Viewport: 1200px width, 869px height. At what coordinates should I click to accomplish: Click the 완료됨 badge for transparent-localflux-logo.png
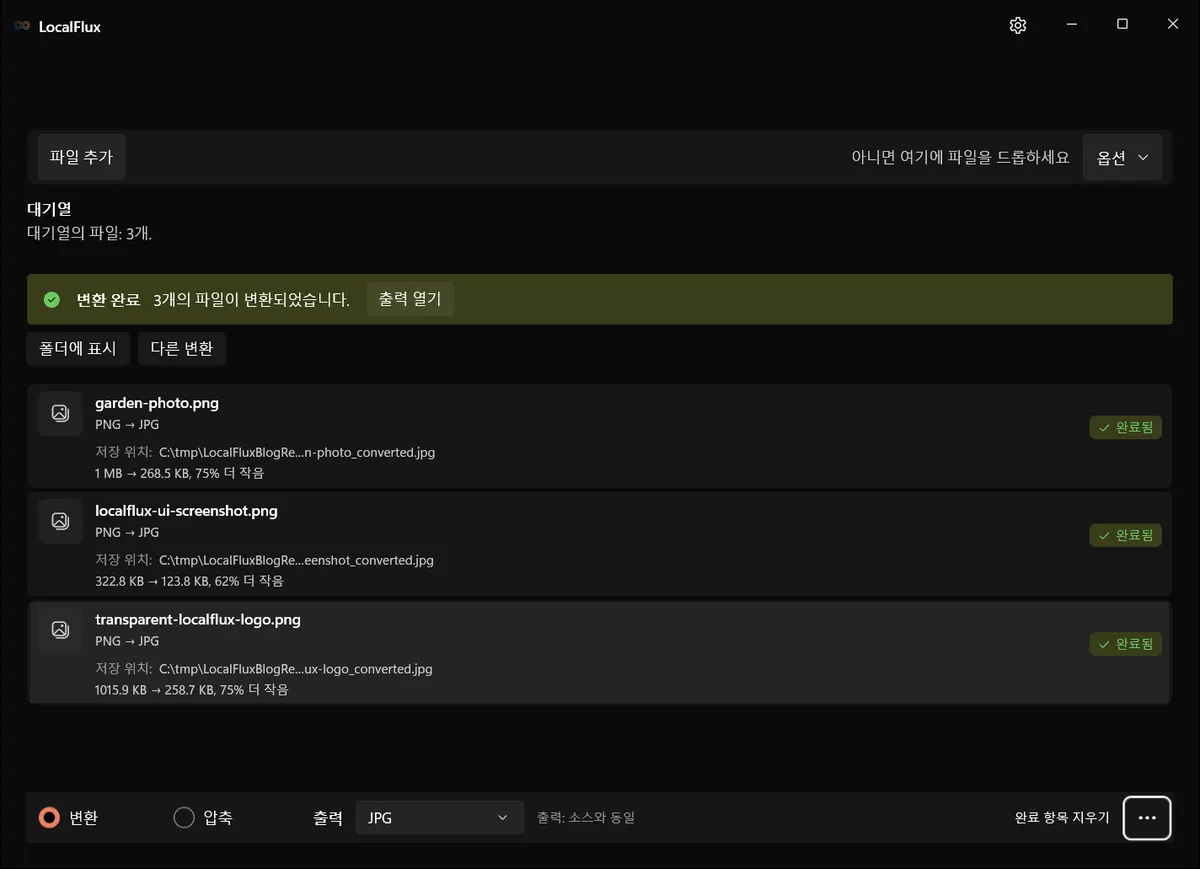tap(1126, 644)
